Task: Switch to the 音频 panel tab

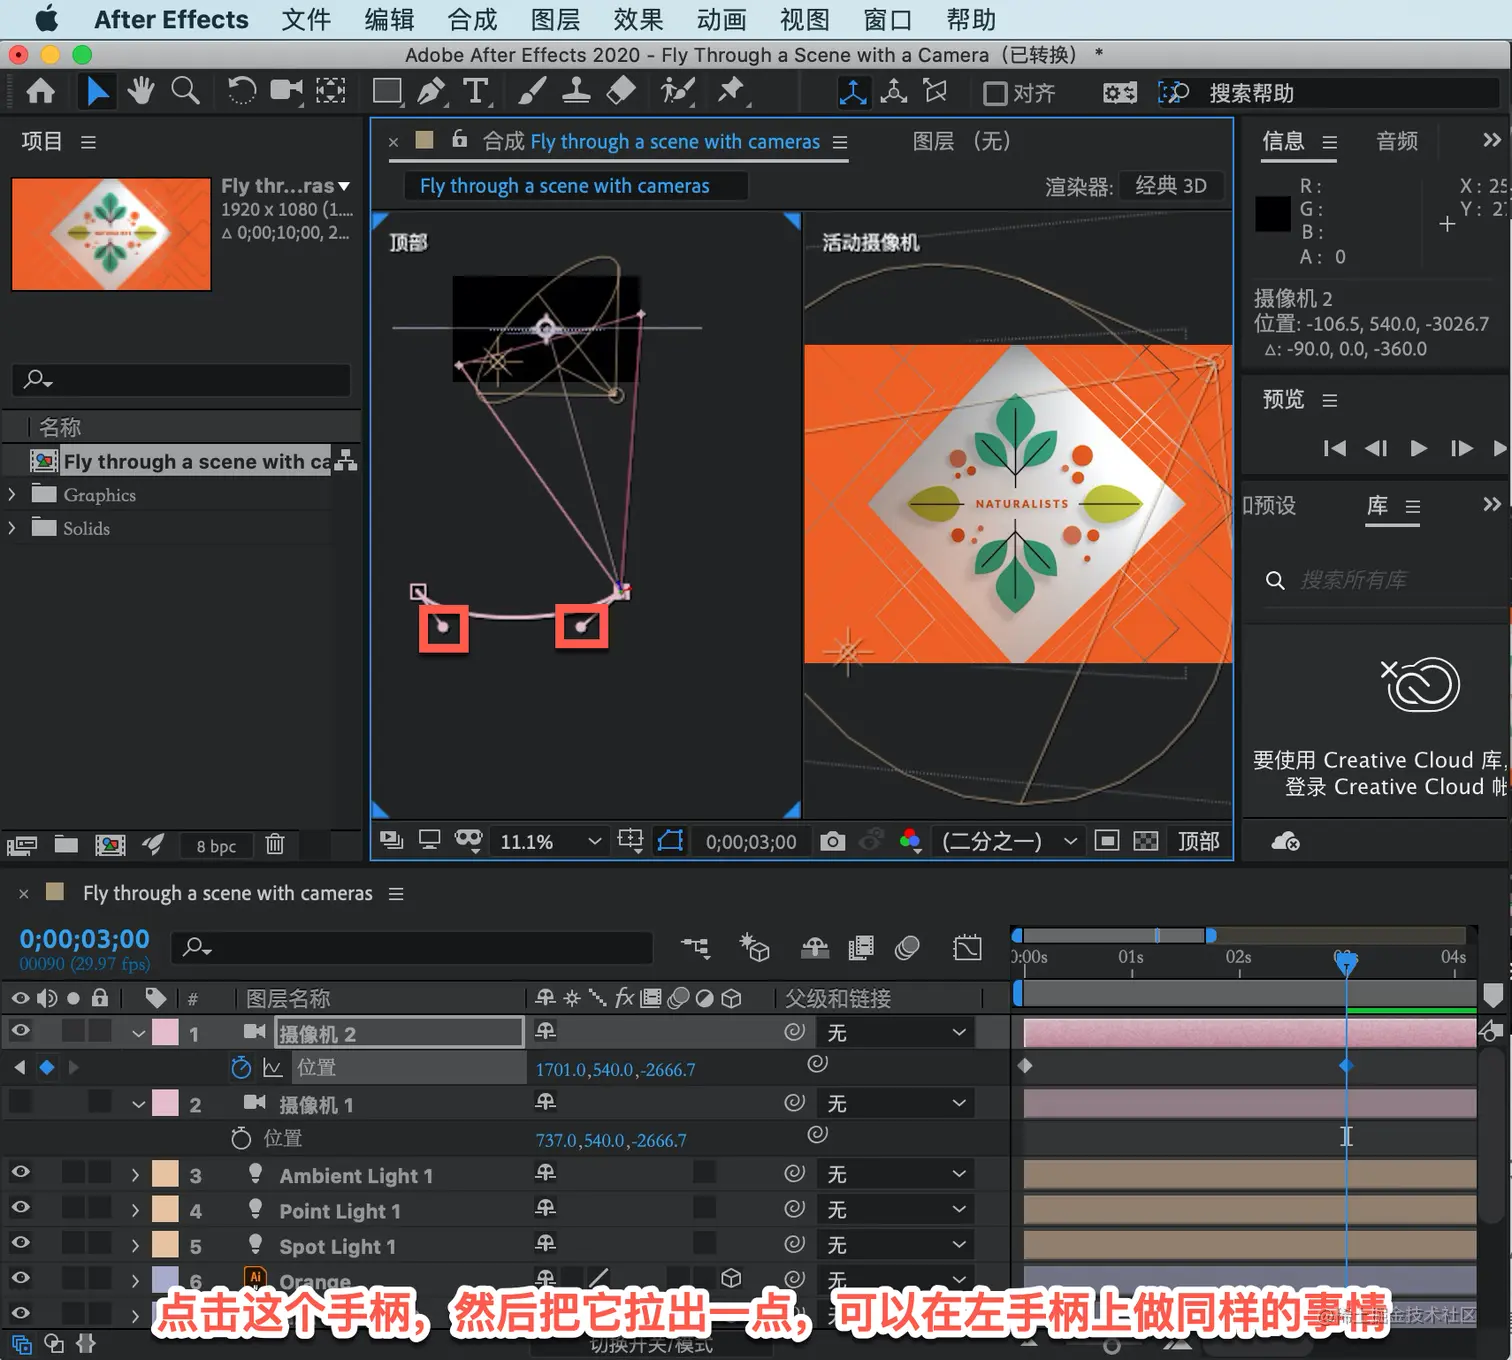Action: 1397,141
